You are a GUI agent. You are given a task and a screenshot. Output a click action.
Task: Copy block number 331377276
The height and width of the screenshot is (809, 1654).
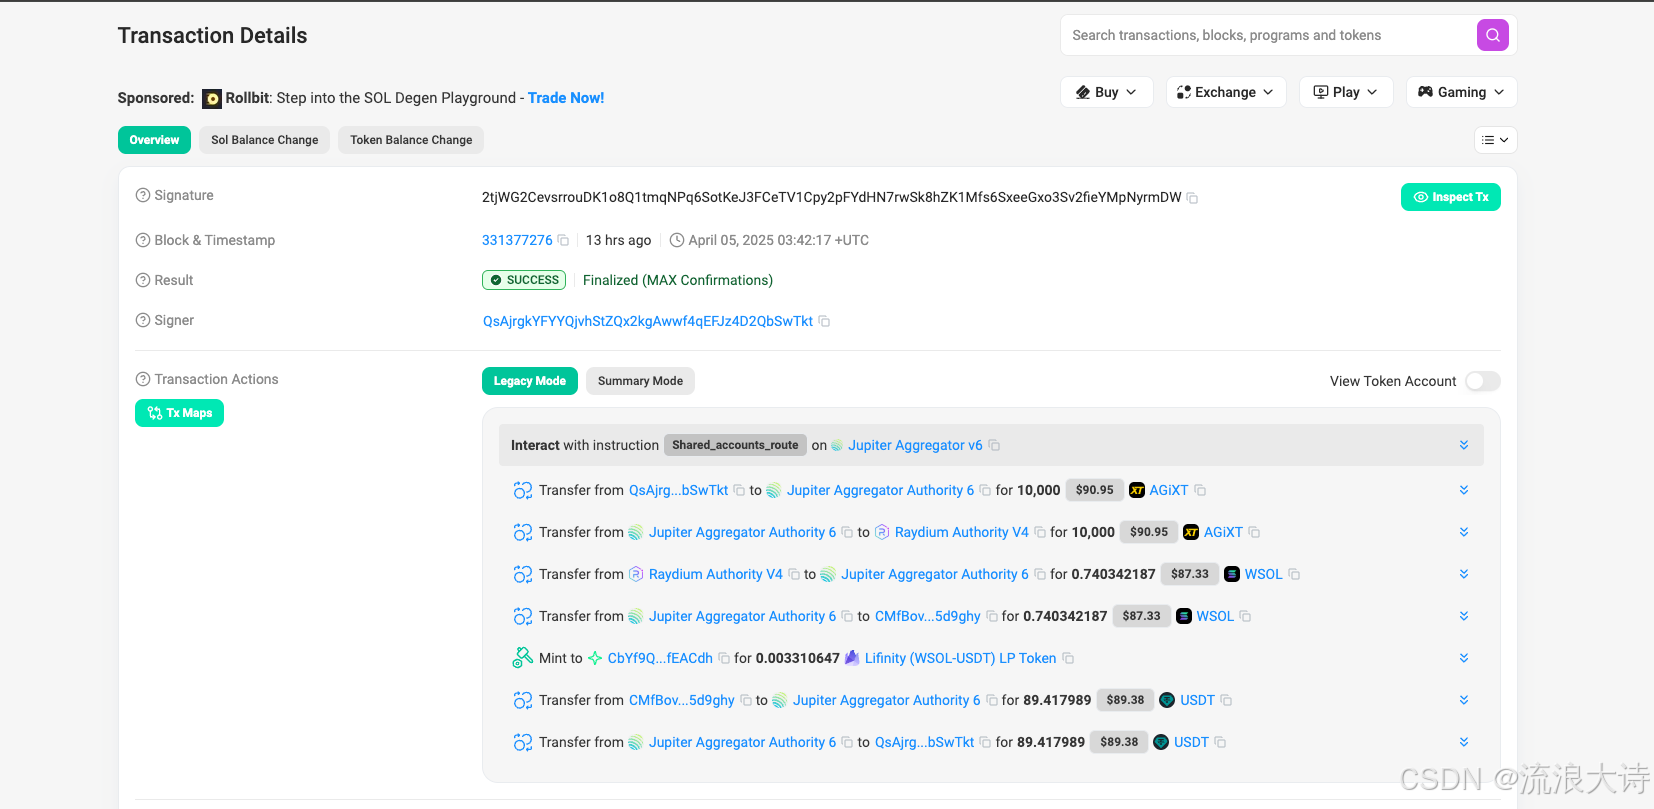tap(563, 240)
